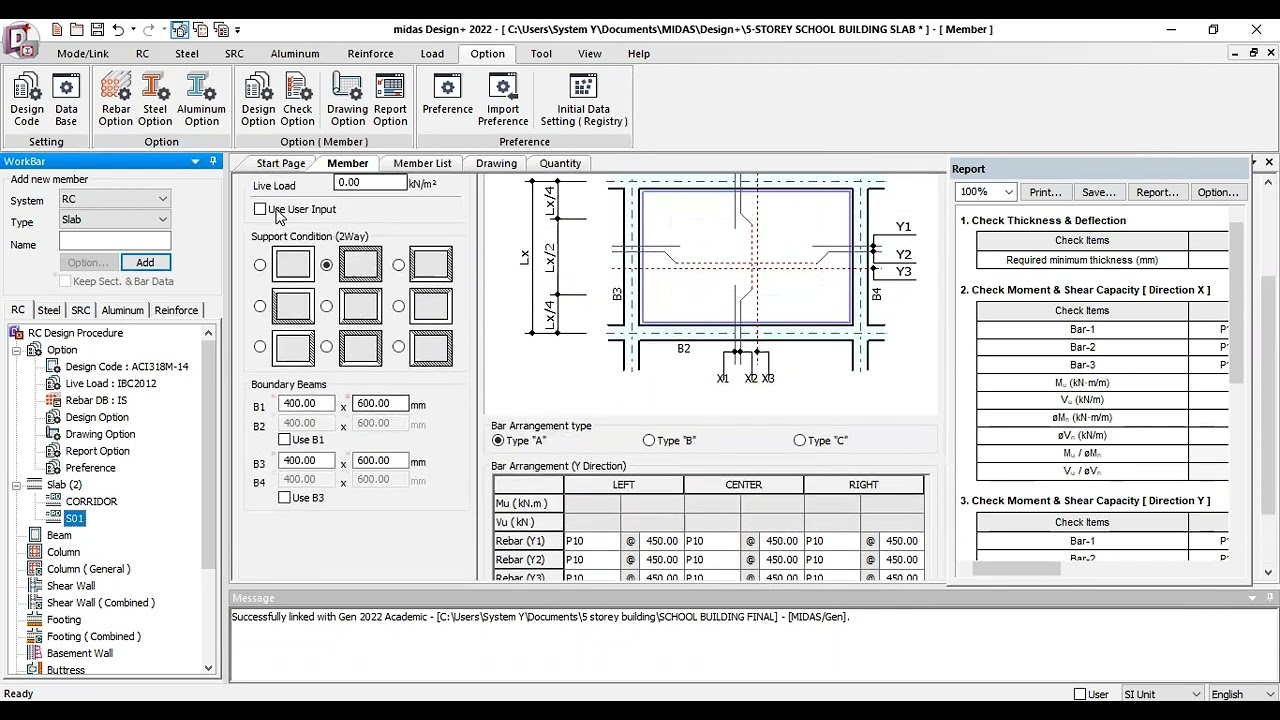
Task: Click Import Preference icon
Action: point(503,100)
